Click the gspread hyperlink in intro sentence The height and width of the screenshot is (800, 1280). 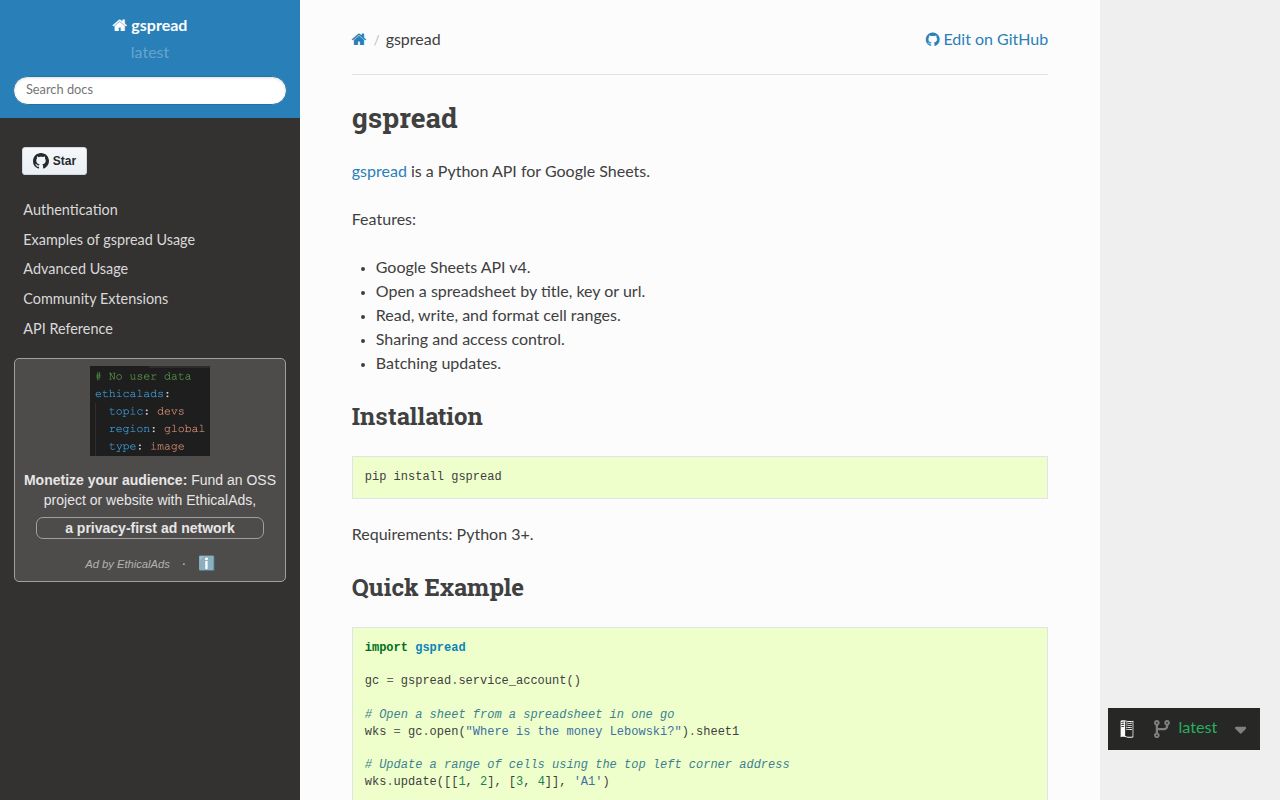click(x=379, y=172)
